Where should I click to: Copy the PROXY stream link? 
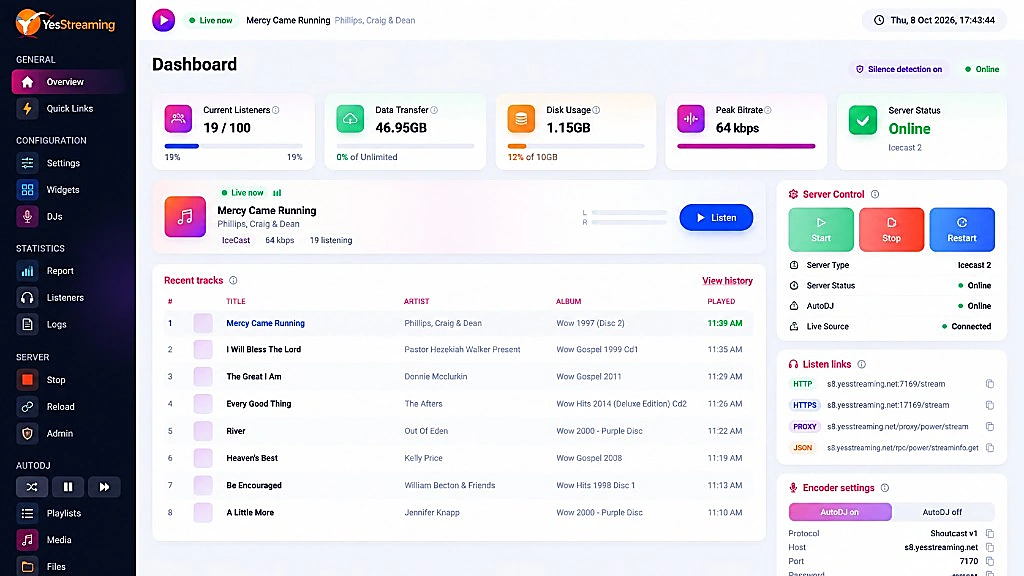tap(990, 426)
